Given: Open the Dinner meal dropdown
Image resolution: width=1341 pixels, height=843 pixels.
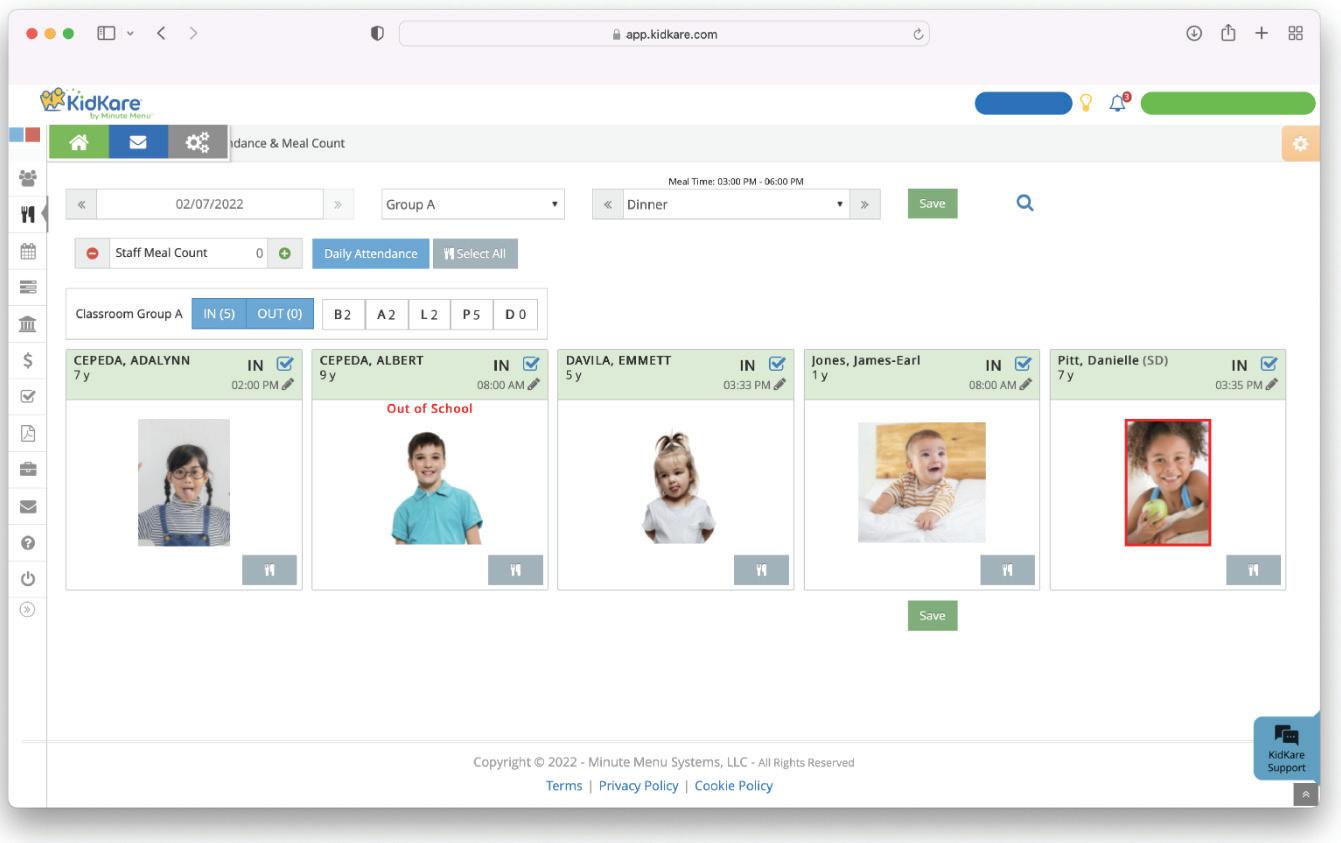Looking at the screenshot, I should coord(735,204).
